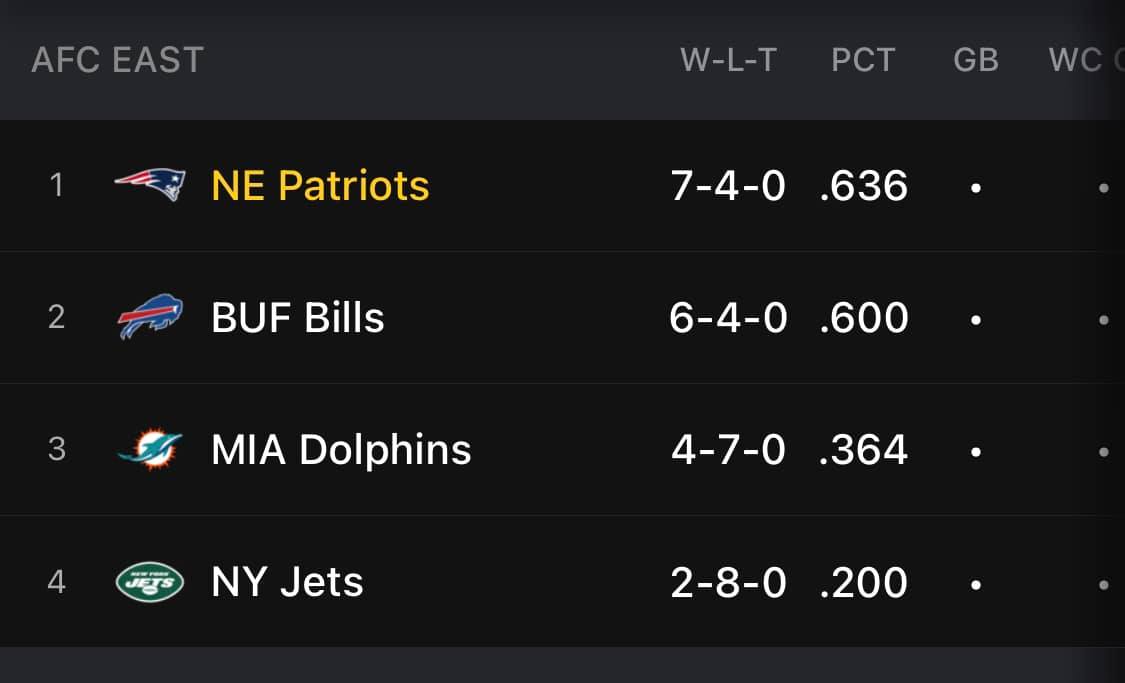Click the New York Jets logo

pos(150,582)
